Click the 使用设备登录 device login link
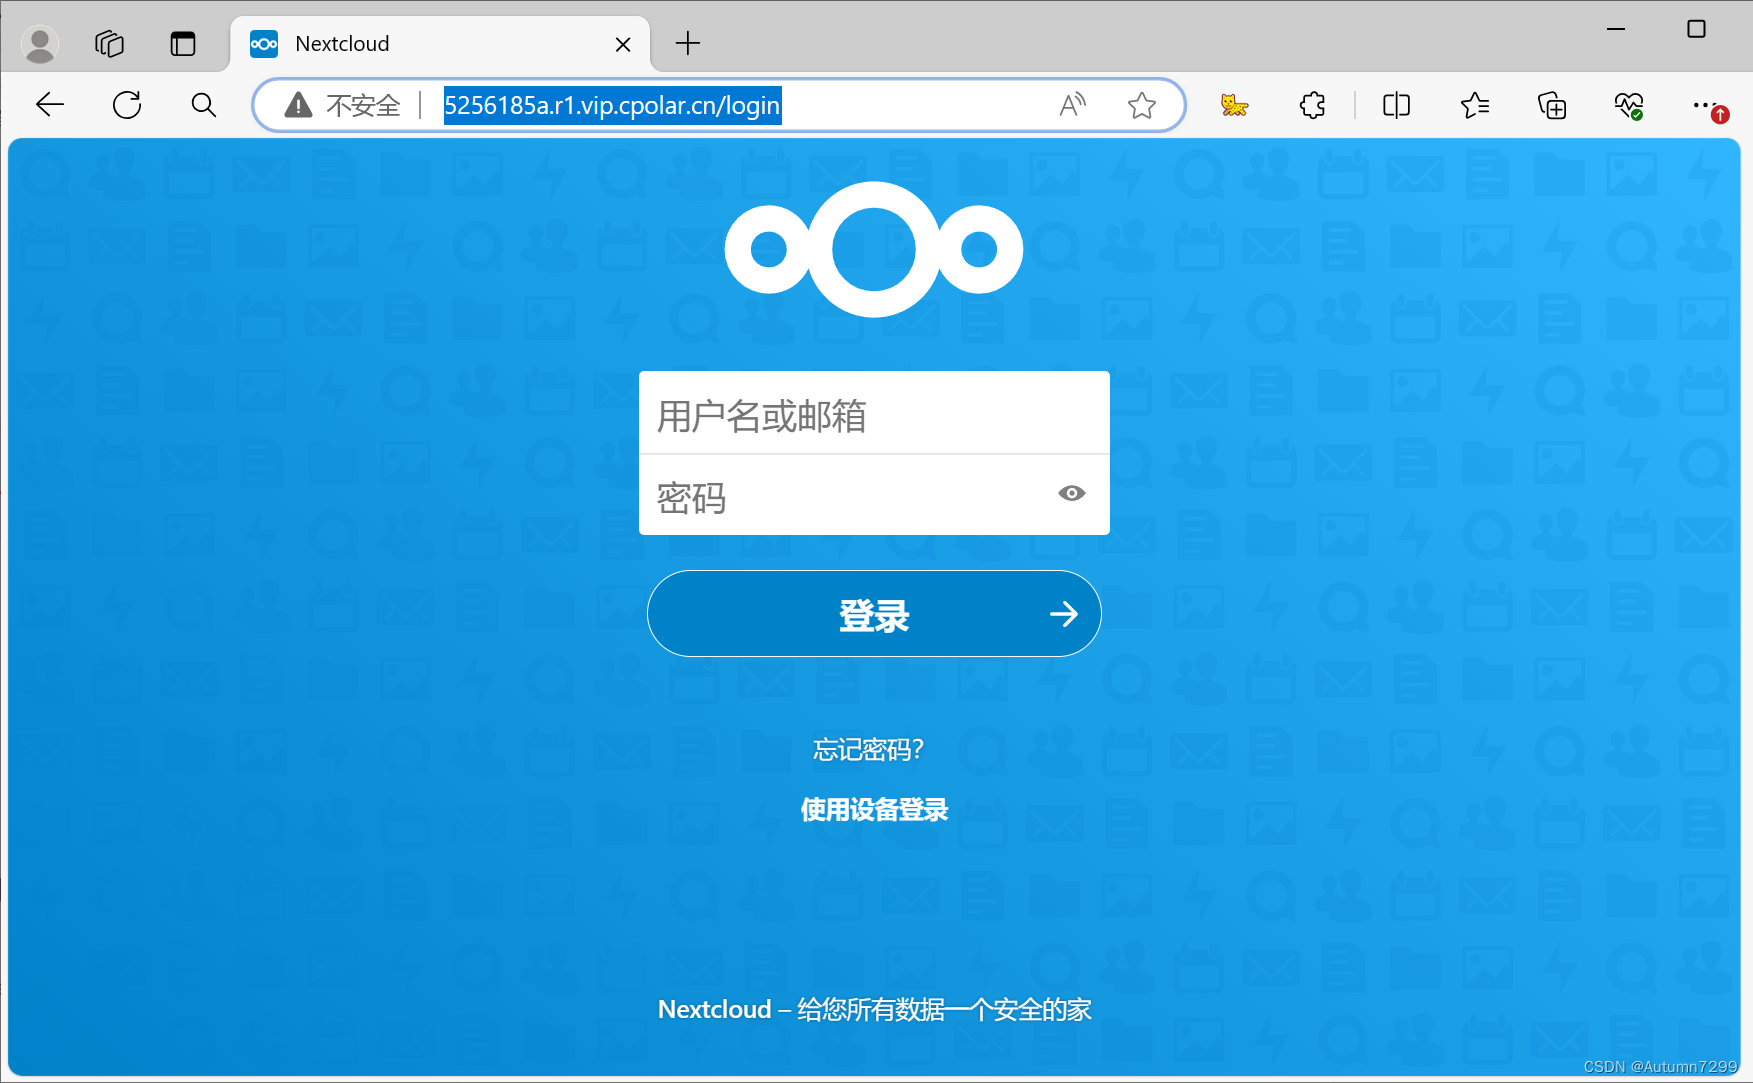 tap(874, 809)
